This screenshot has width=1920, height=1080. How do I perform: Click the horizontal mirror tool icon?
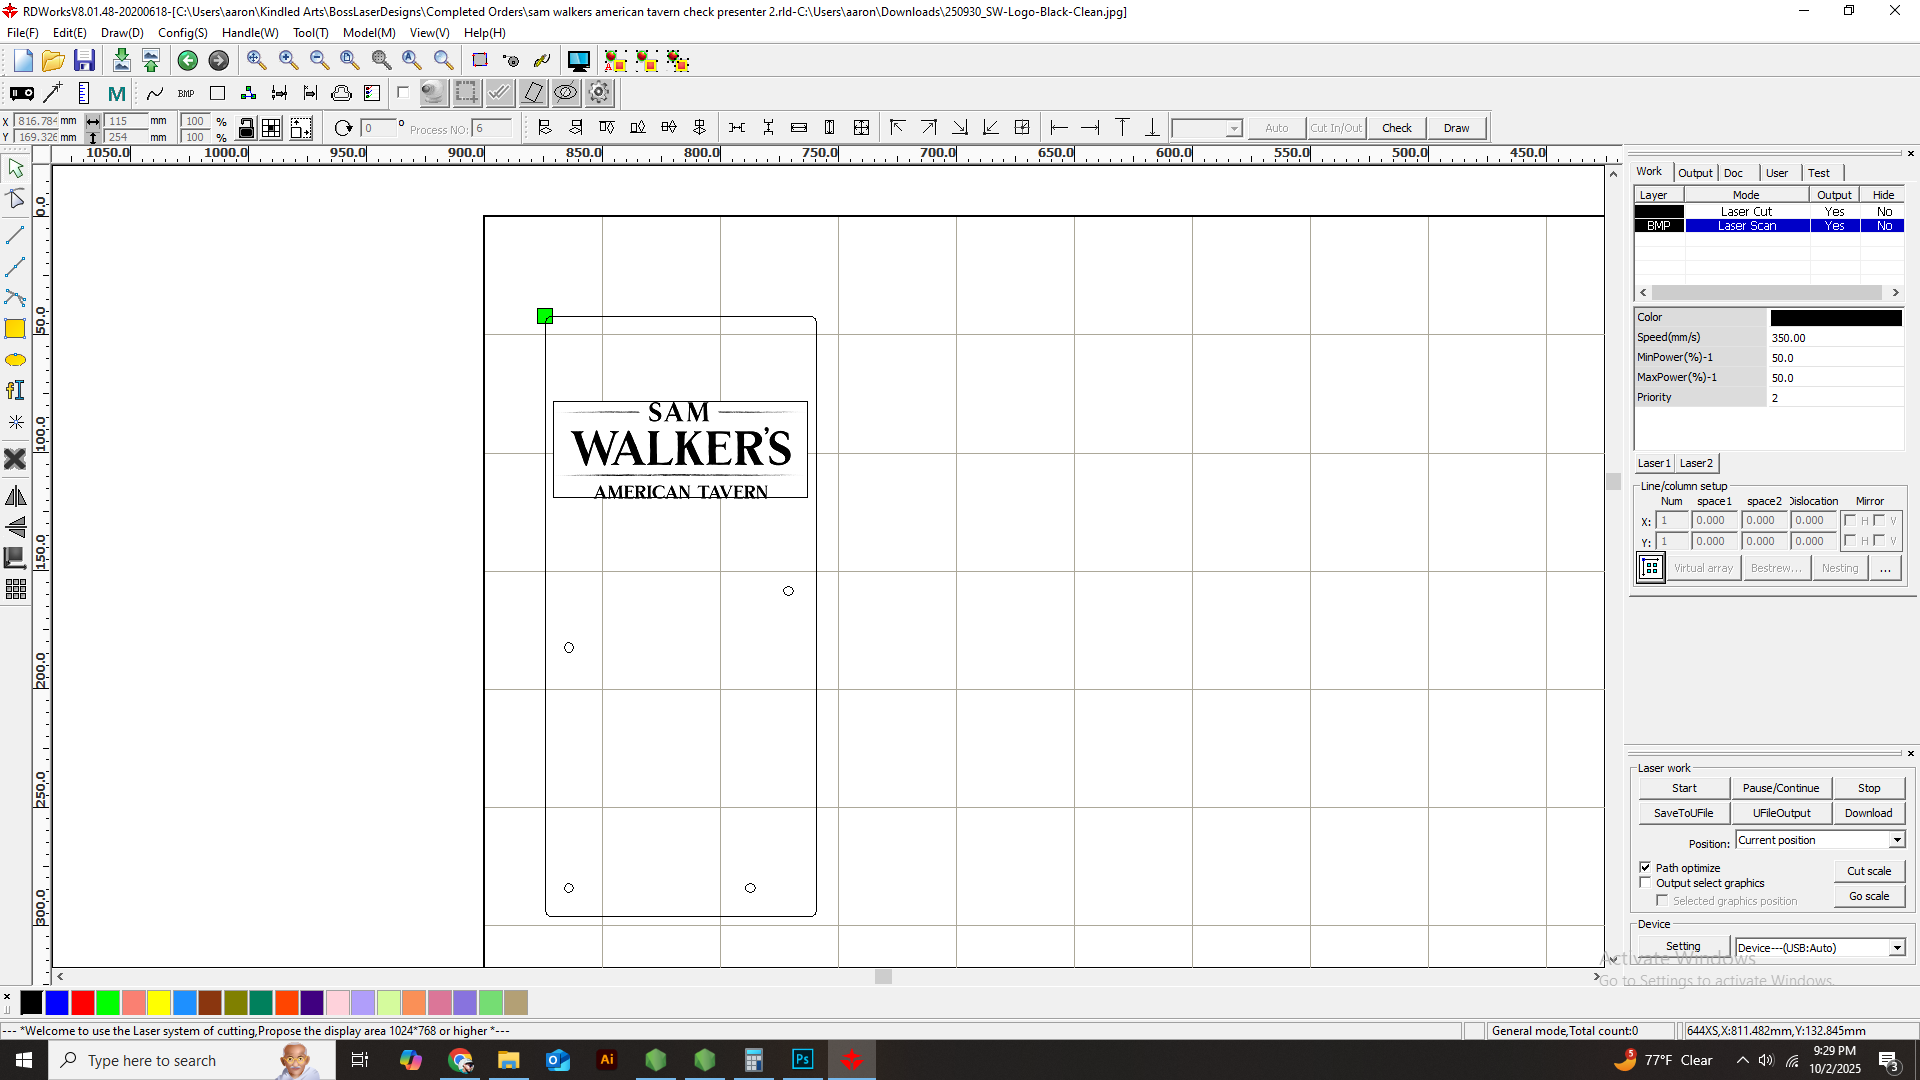[15, 496]
